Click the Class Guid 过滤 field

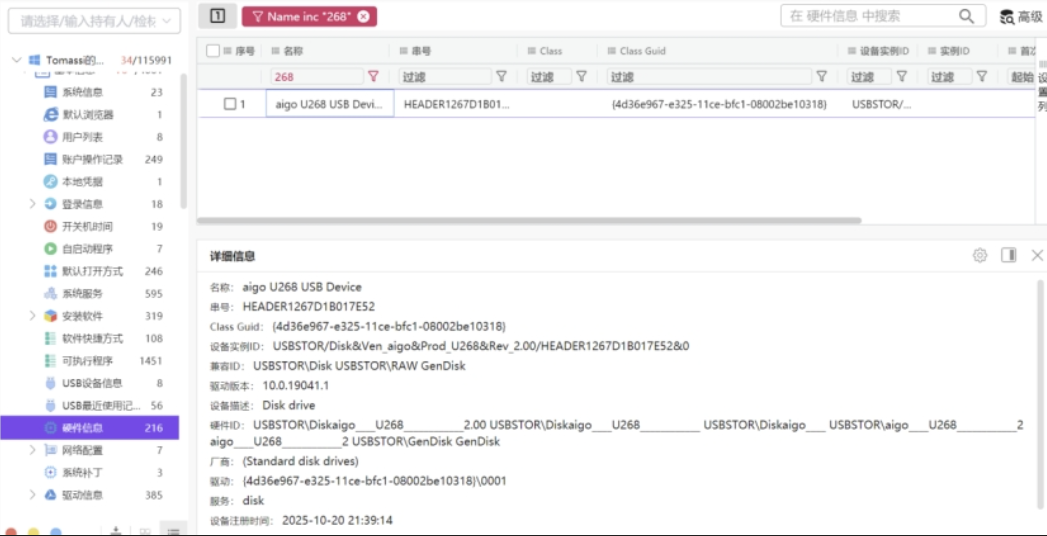click(x=709, y=77)
